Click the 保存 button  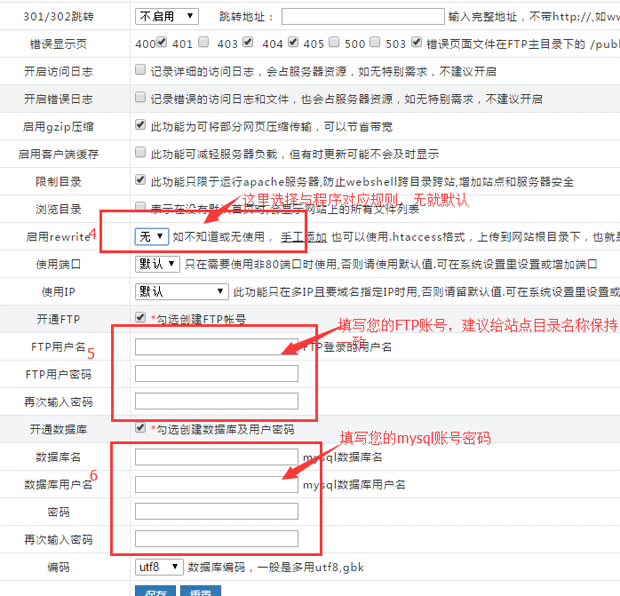[155, 591]
